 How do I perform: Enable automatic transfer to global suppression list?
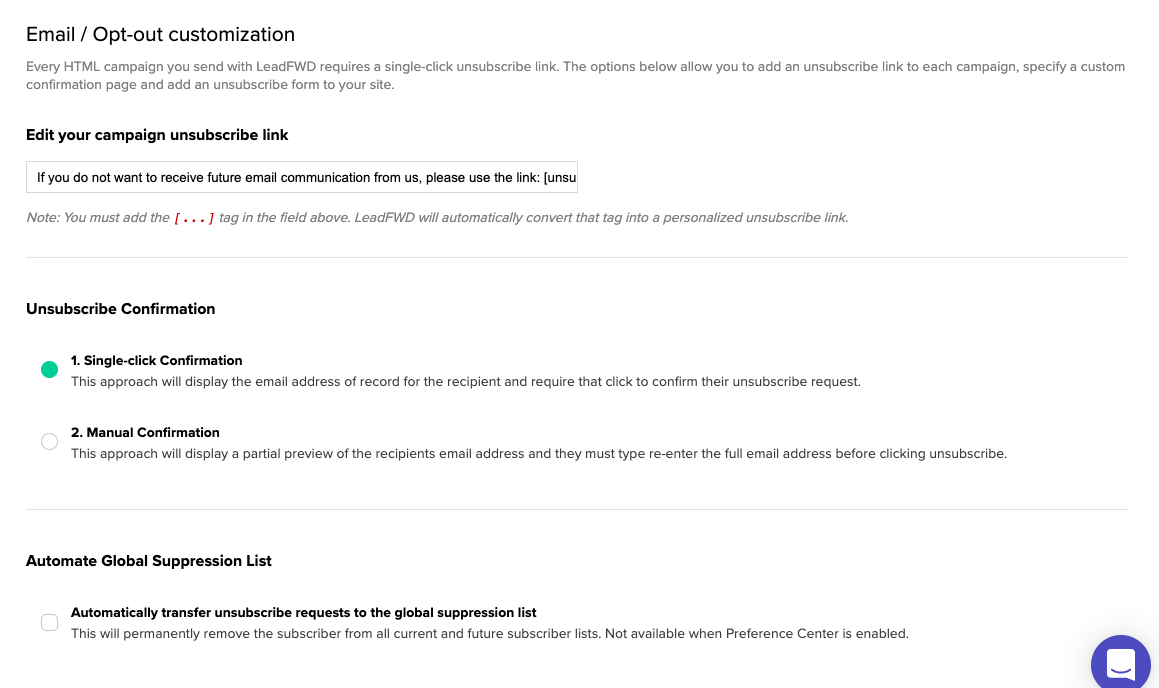coord(50,622)
